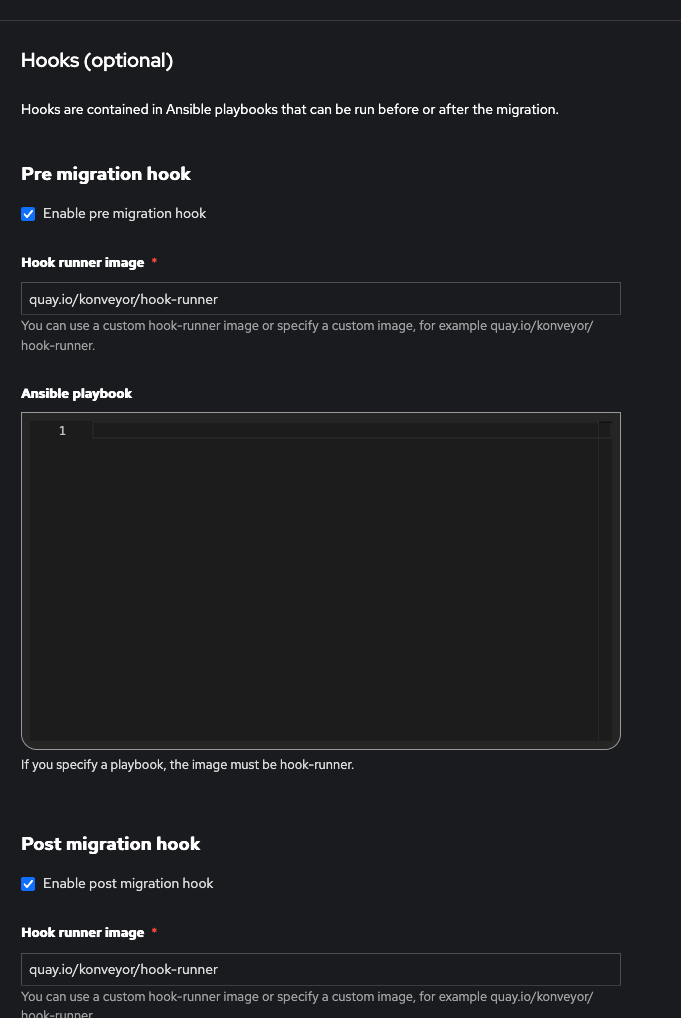
Task: Click the 'Hooks (optional)' section heading
Action: click(97, 61)
